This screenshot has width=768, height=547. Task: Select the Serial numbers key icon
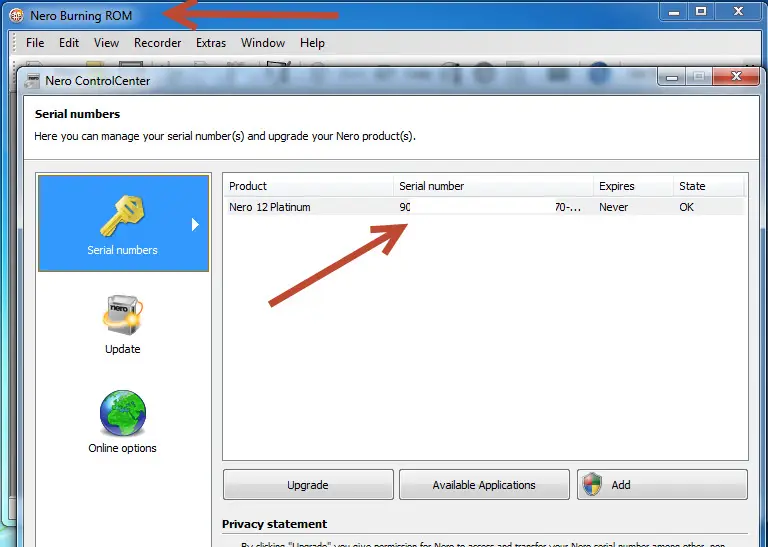(122, 216)
